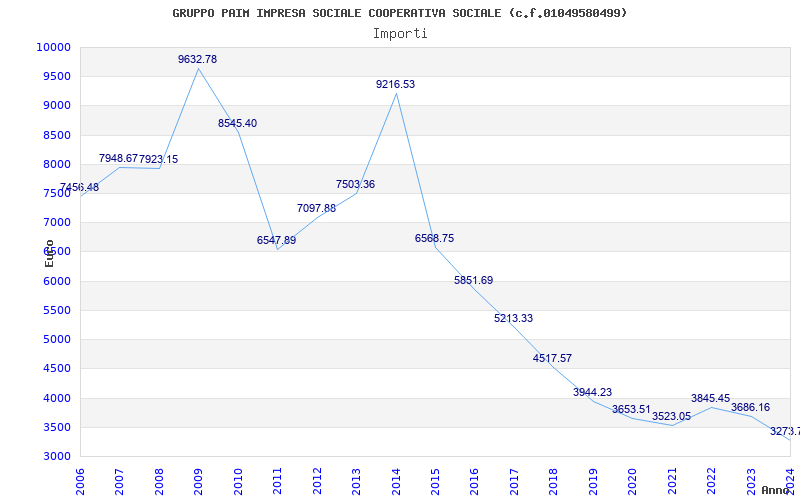Select the y-axis tick 3500
The height and width of the screenshot is (500, 800).
[56, 427]
